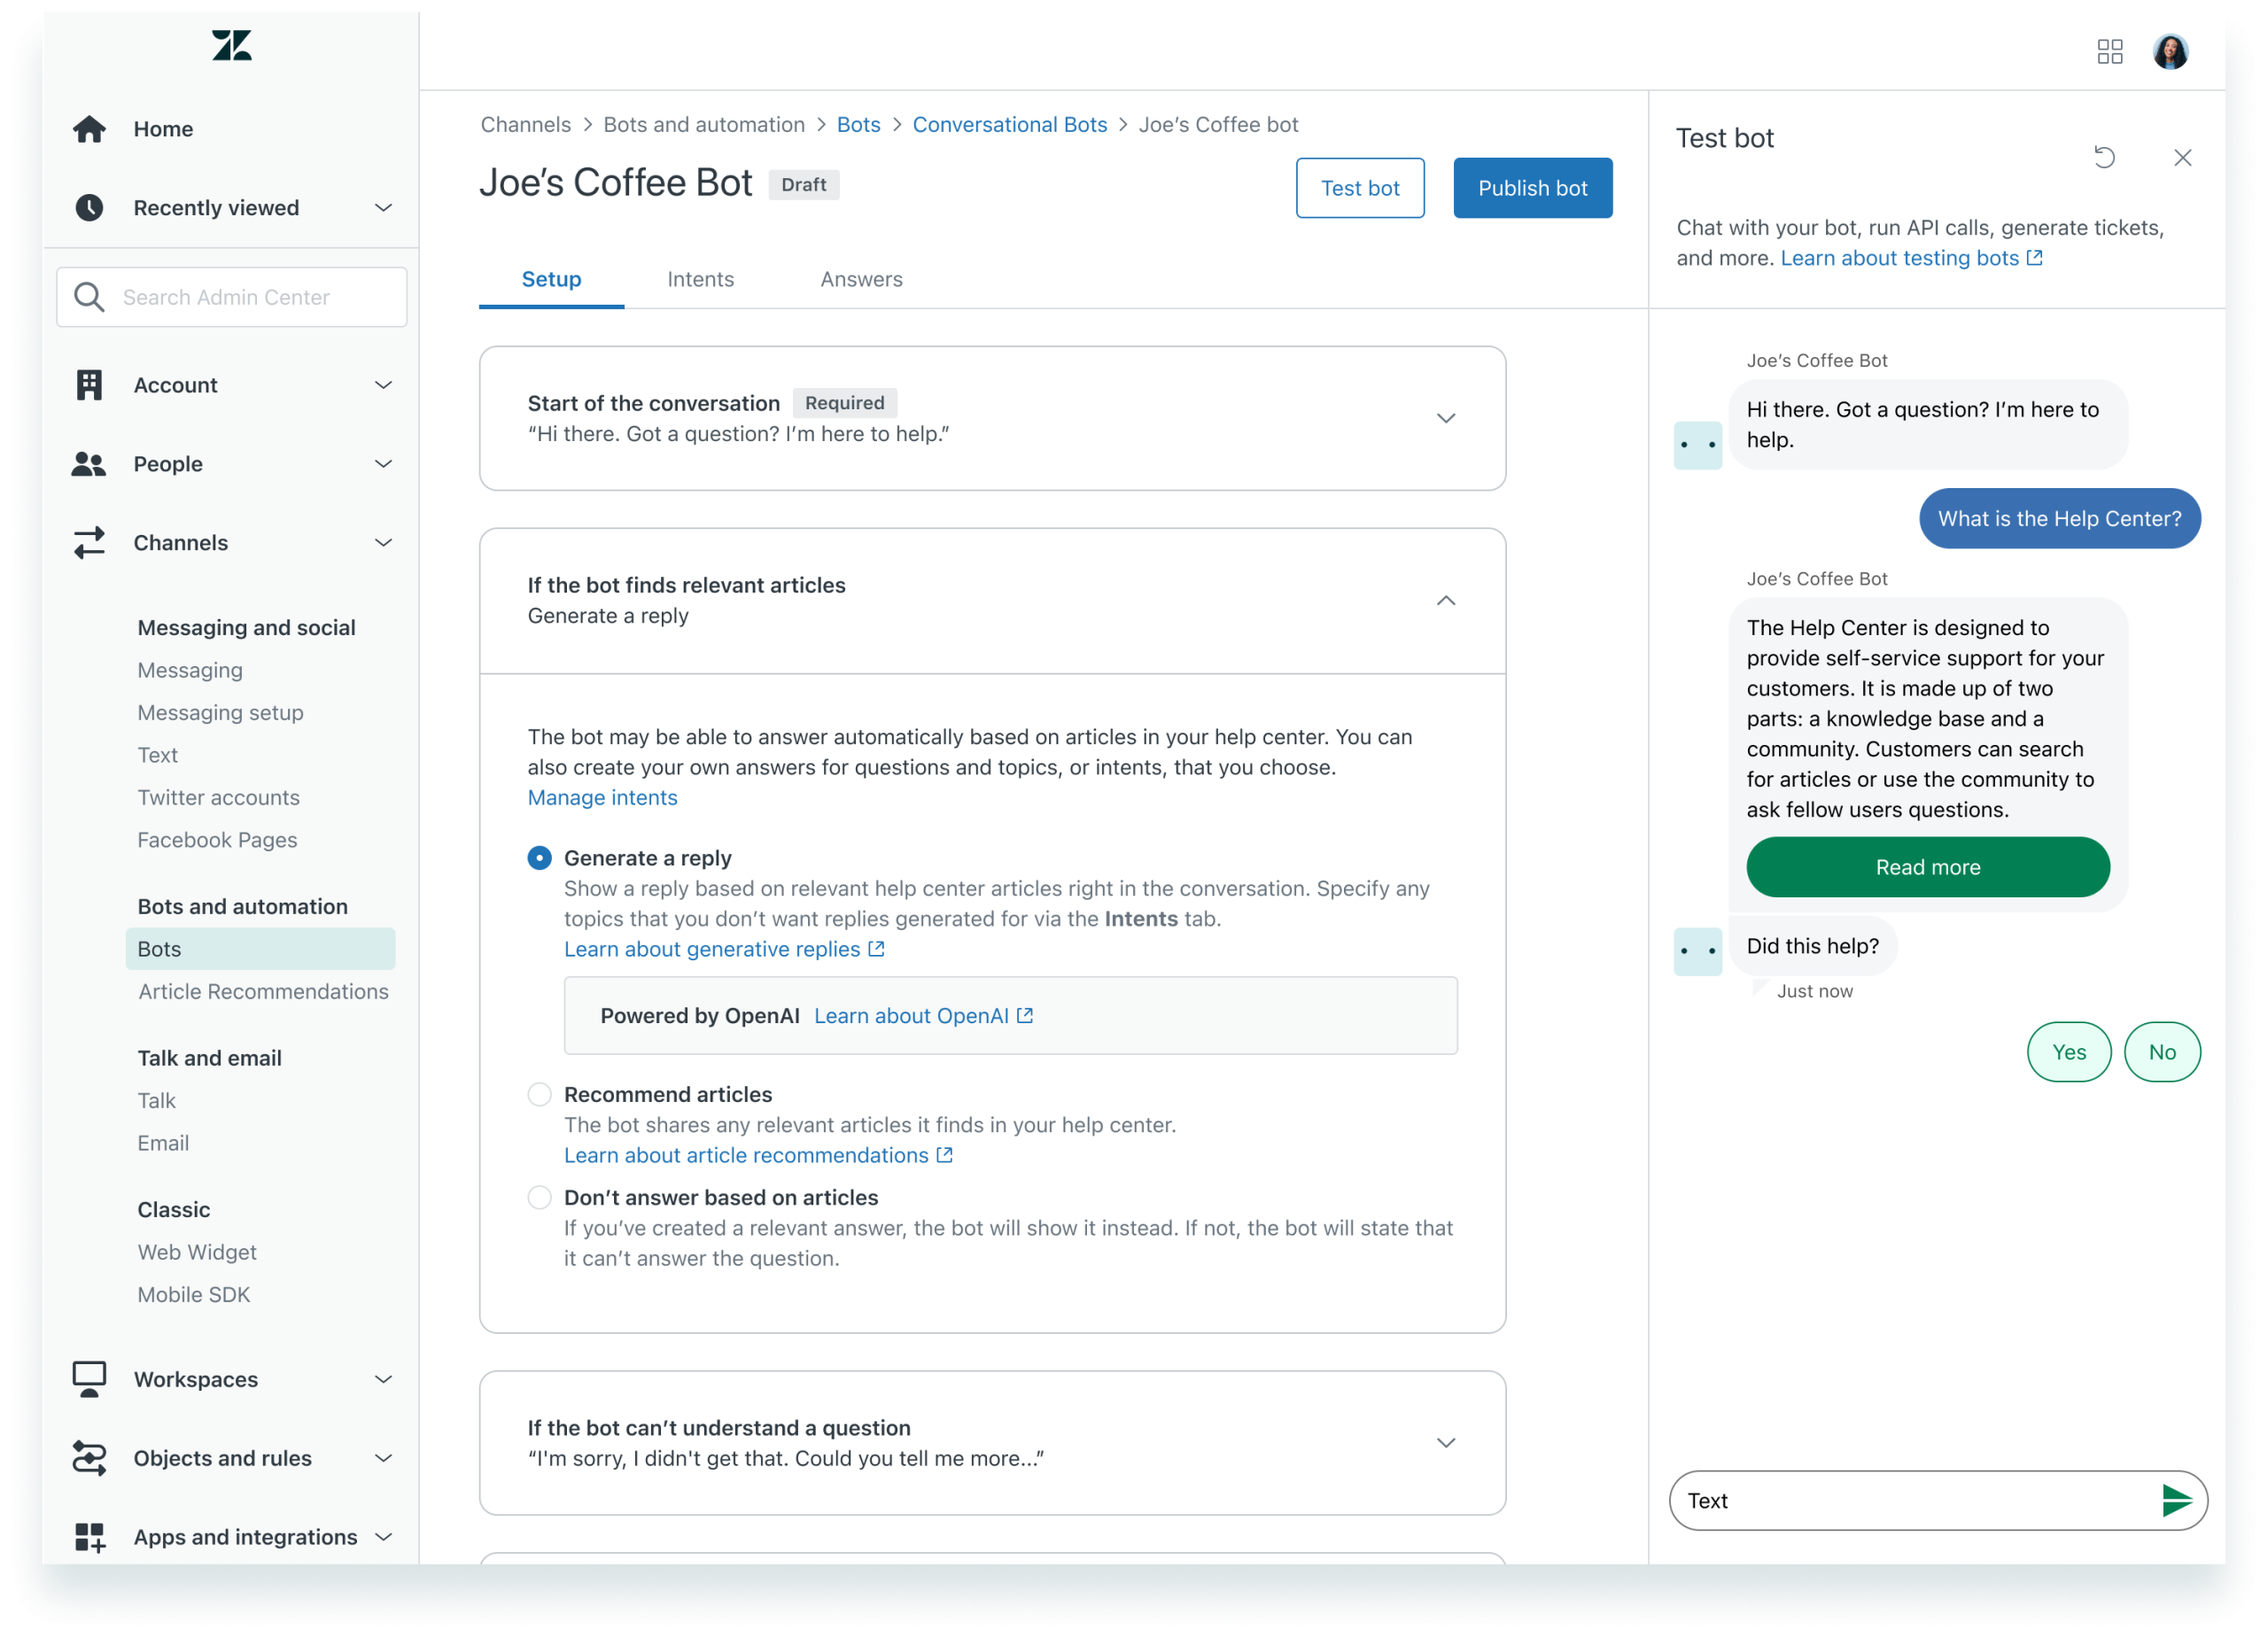
Task: Click the Home house icon
Action: coord(89,129)
